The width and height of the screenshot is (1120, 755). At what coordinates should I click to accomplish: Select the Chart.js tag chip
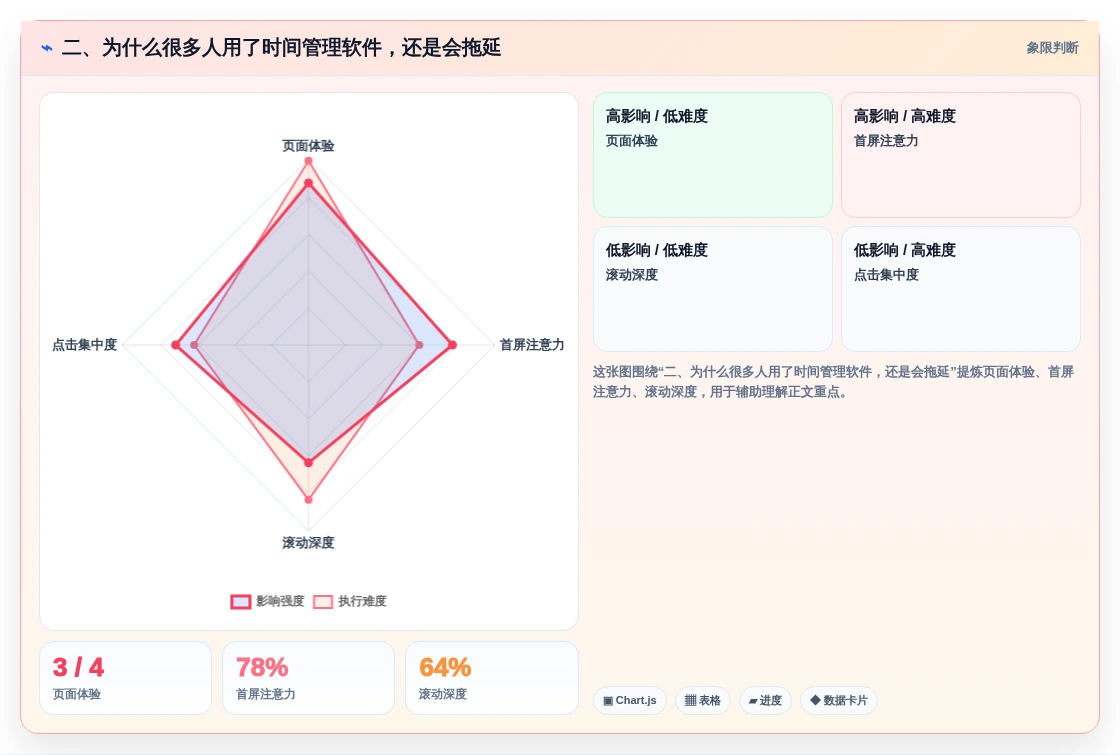629,700
